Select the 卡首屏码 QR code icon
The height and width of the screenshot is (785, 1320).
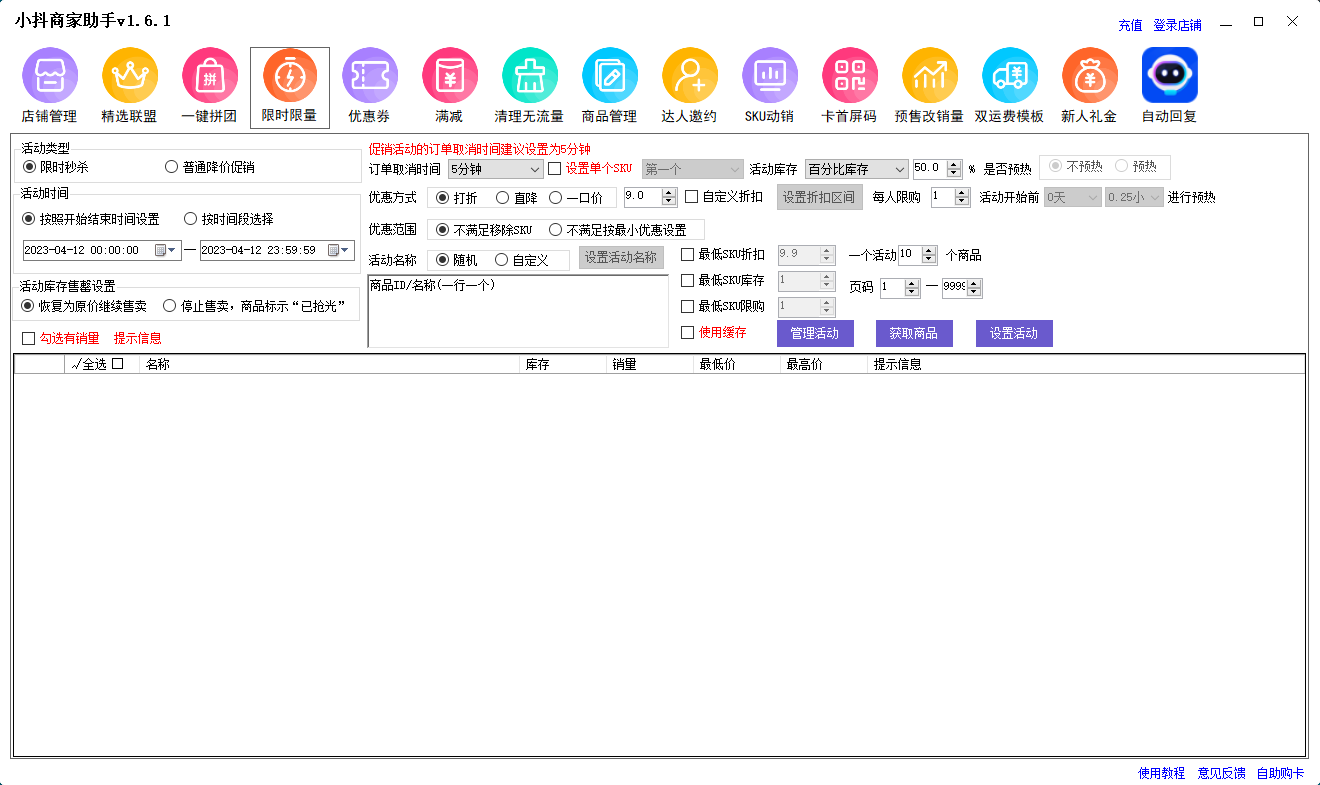pos(849,76)
